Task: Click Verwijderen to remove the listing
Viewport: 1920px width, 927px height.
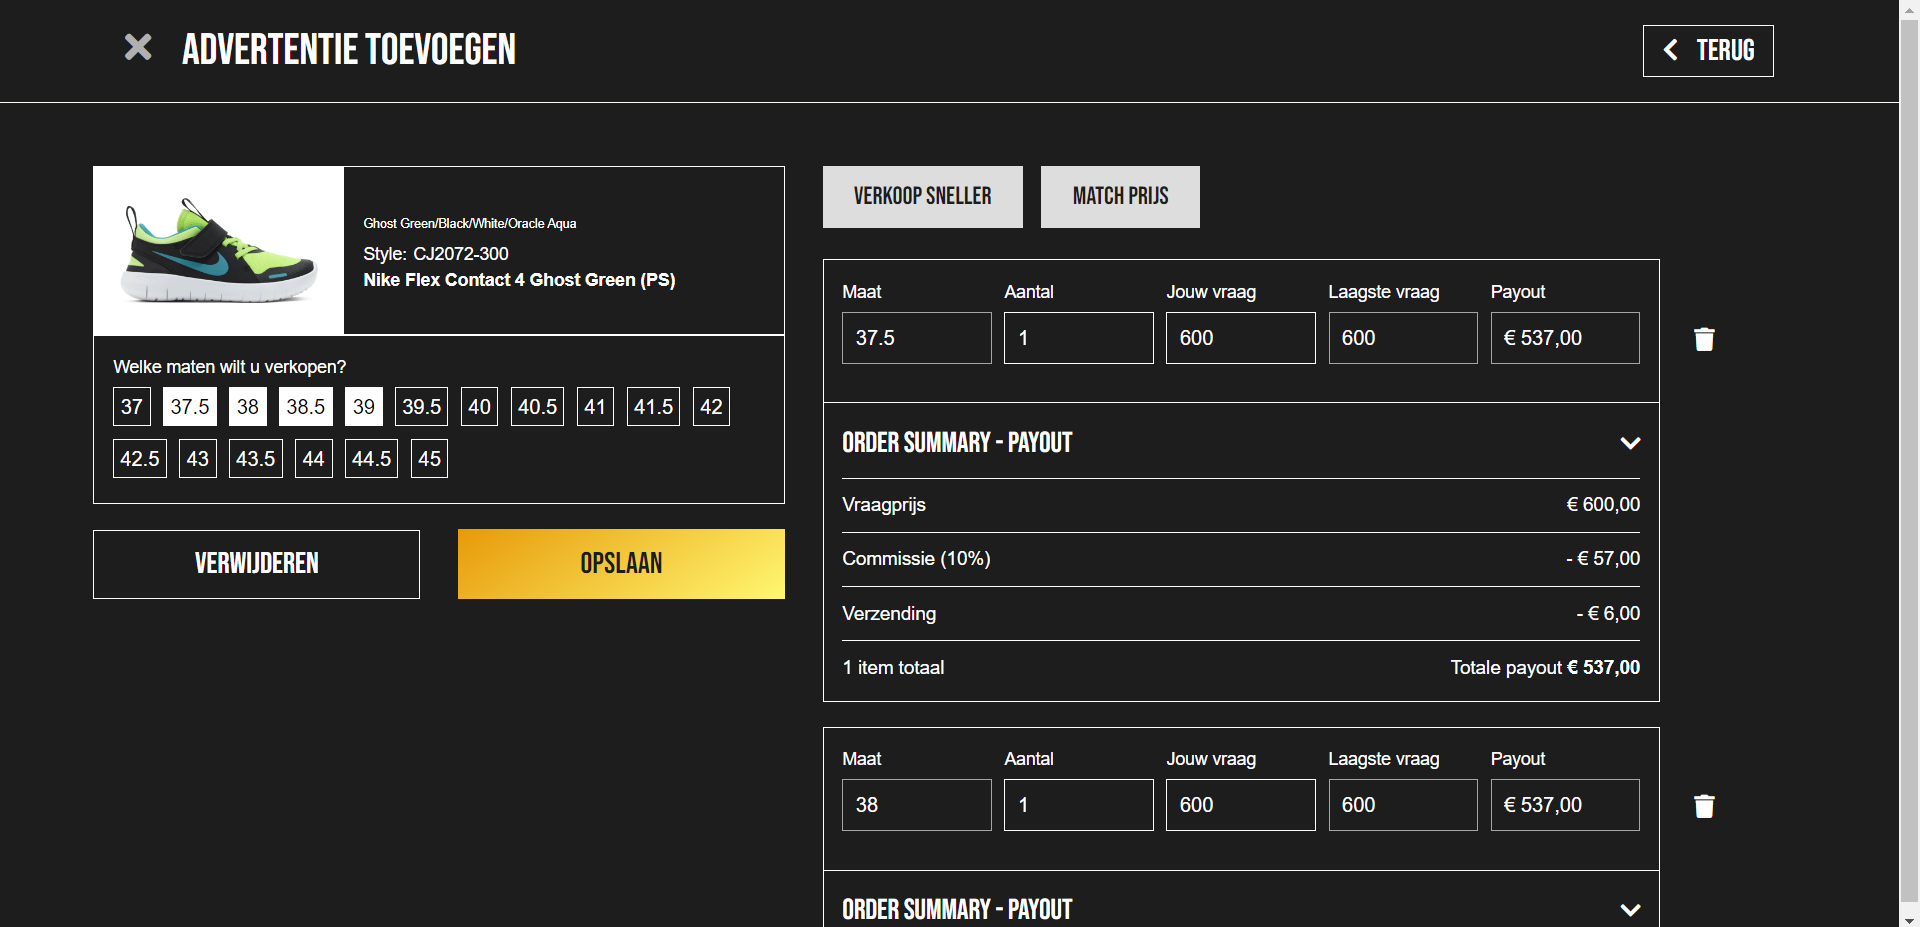Action: click(256, 564)
